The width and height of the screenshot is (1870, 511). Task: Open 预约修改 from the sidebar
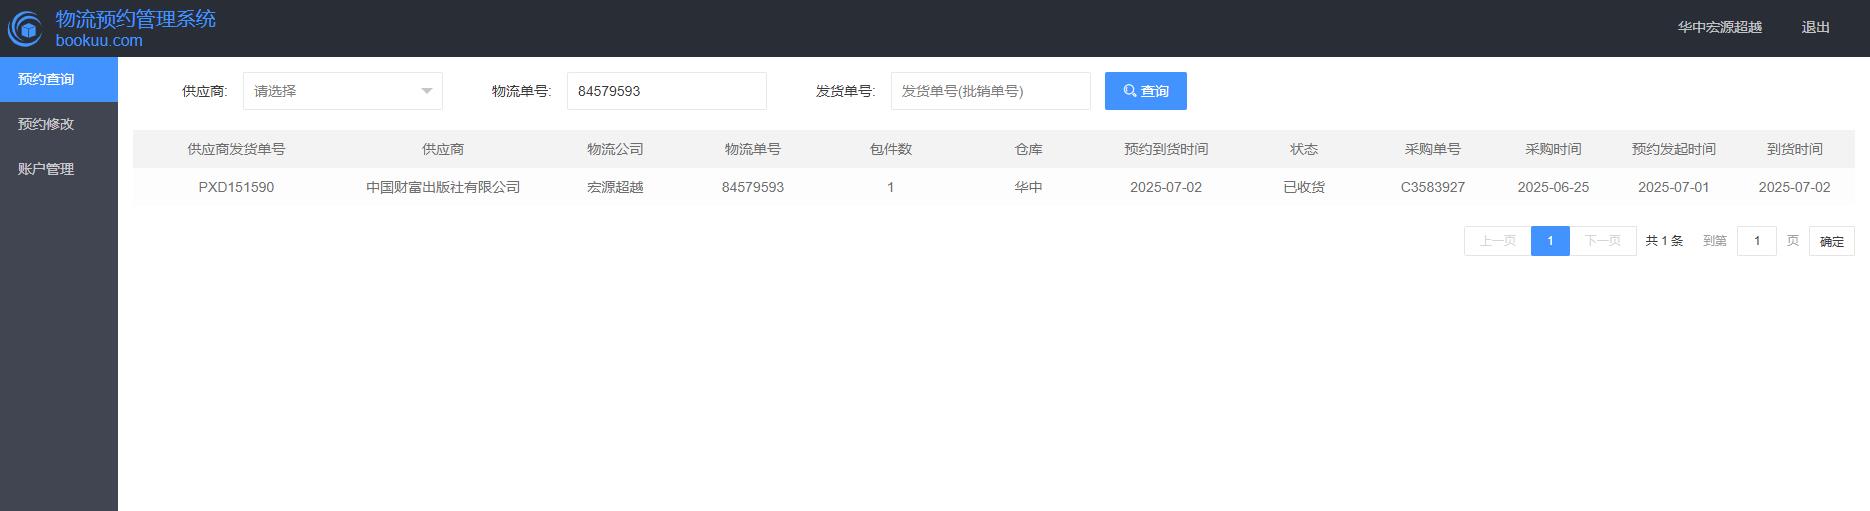click(47, 124)
